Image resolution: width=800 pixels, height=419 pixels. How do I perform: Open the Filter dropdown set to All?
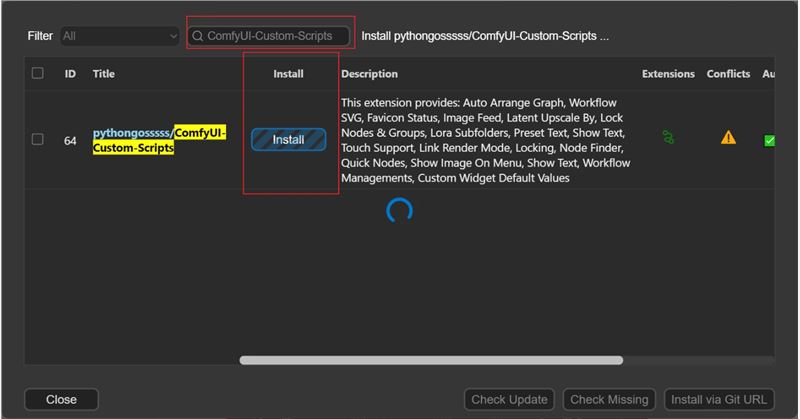pos(120,36)
